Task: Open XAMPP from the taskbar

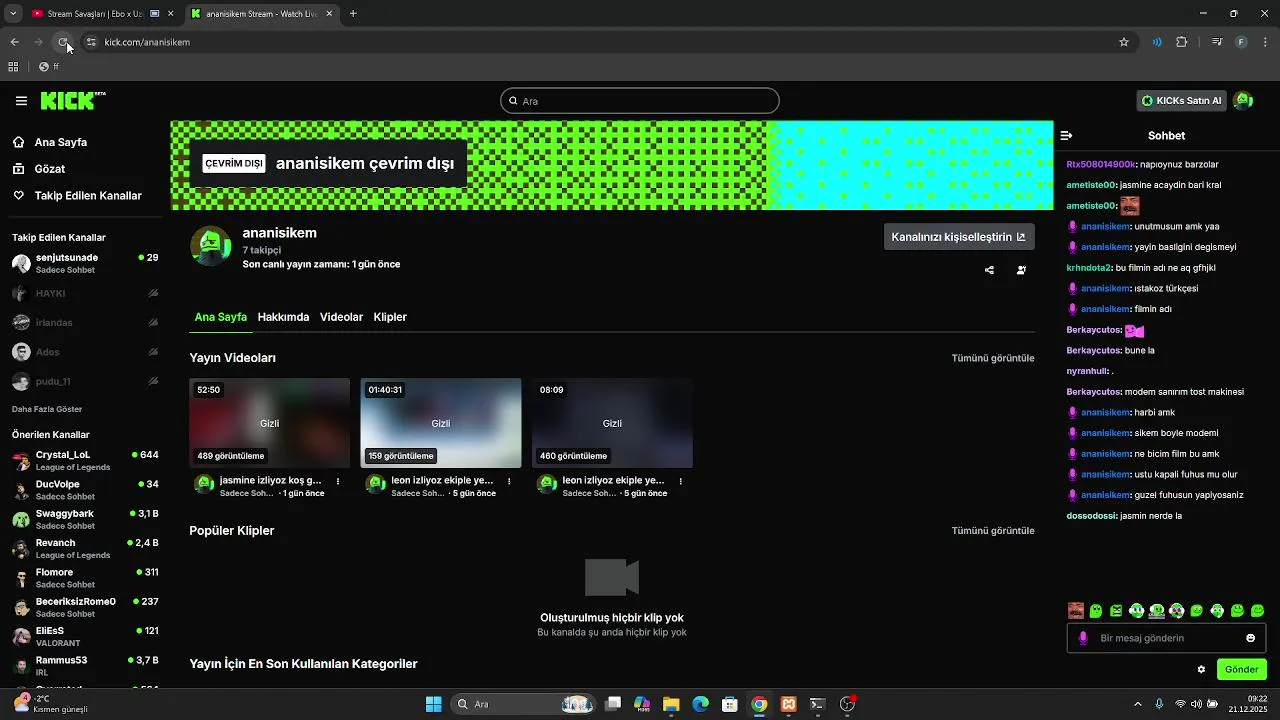Action: click(x=788, y=704)
